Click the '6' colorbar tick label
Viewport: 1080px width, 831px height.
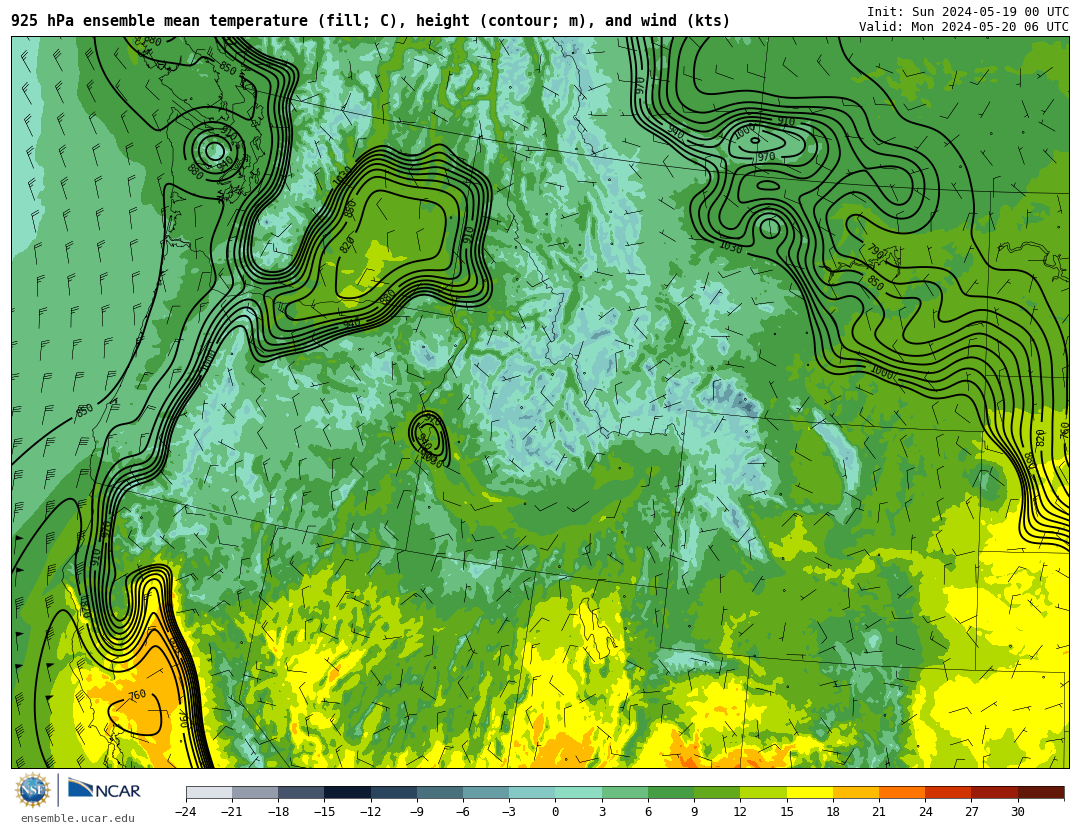click(648, 812)
